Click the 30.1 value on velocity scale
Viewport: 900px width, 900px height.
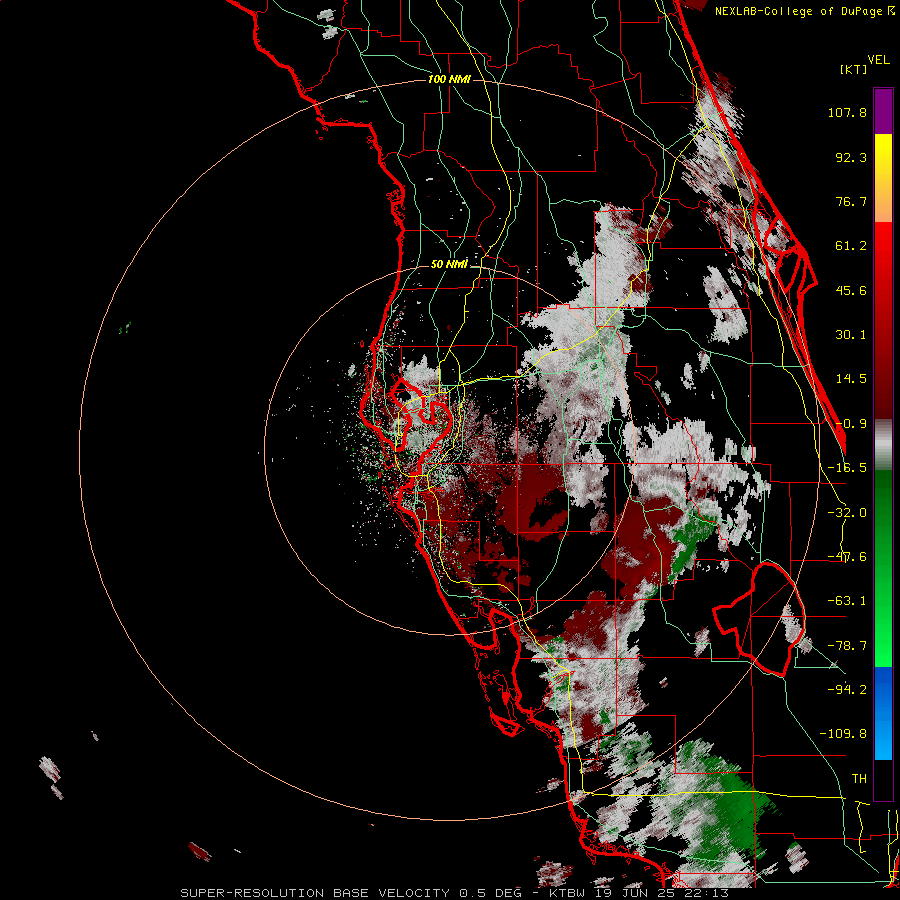[851, 335]
